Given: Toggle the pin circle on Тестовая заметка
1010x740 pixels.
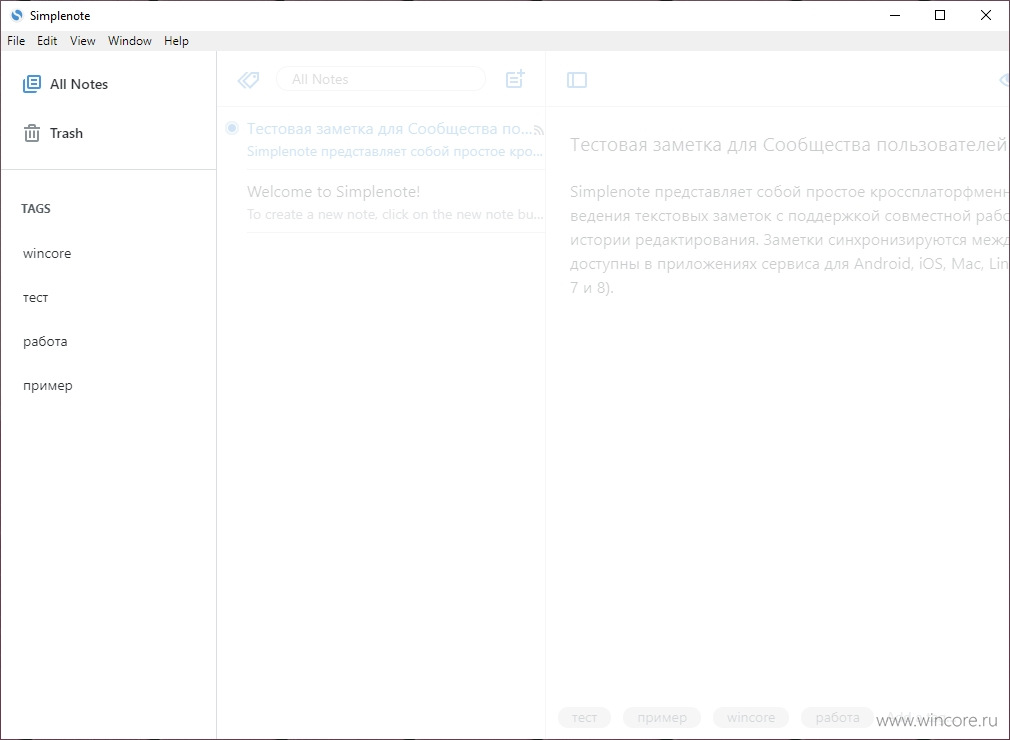Looking at the screenshot, I should pos(232,128).
